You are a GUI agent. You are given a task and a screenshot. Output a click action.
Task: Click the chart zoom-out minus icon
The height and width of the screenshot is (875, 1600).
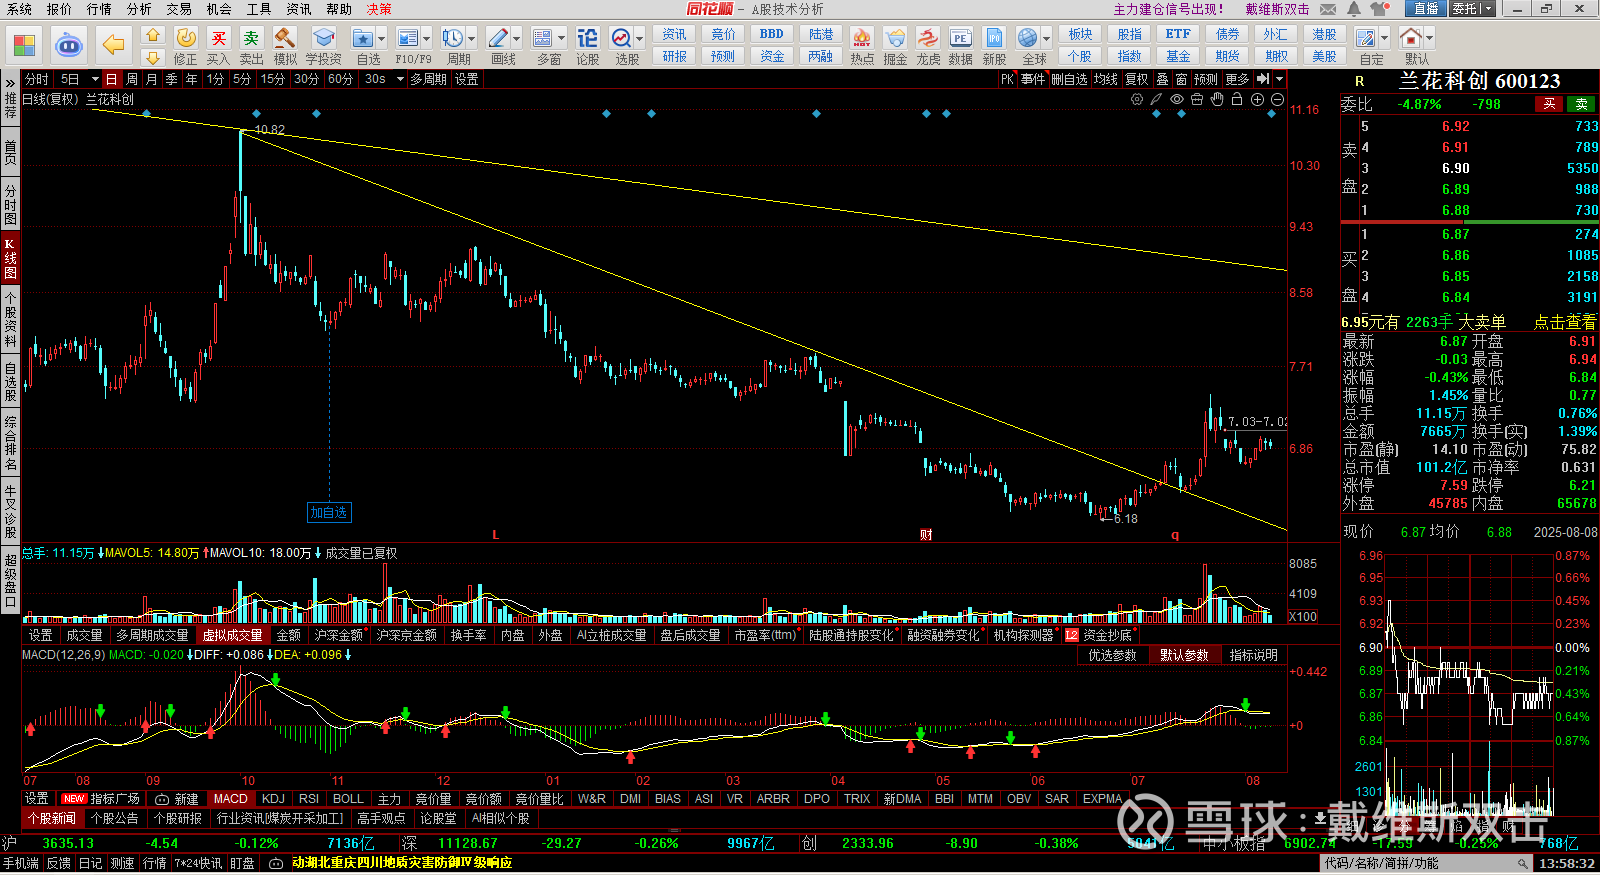tap(1277, 100)
